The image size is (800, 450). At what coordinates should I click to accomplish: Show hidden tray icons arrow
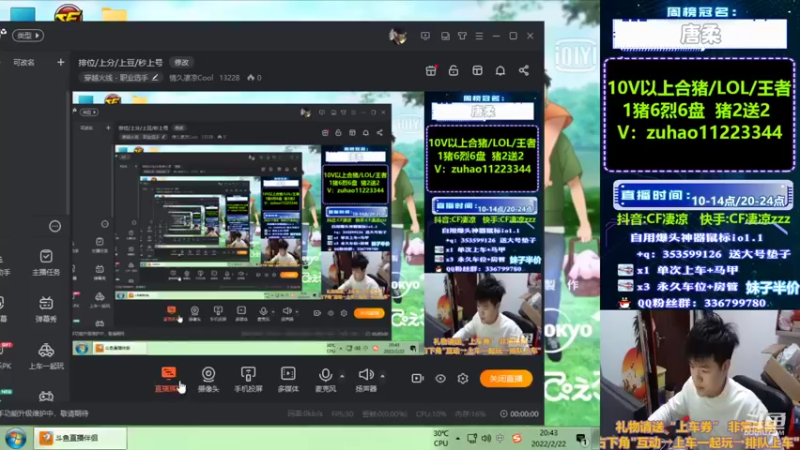coord(458,438)
